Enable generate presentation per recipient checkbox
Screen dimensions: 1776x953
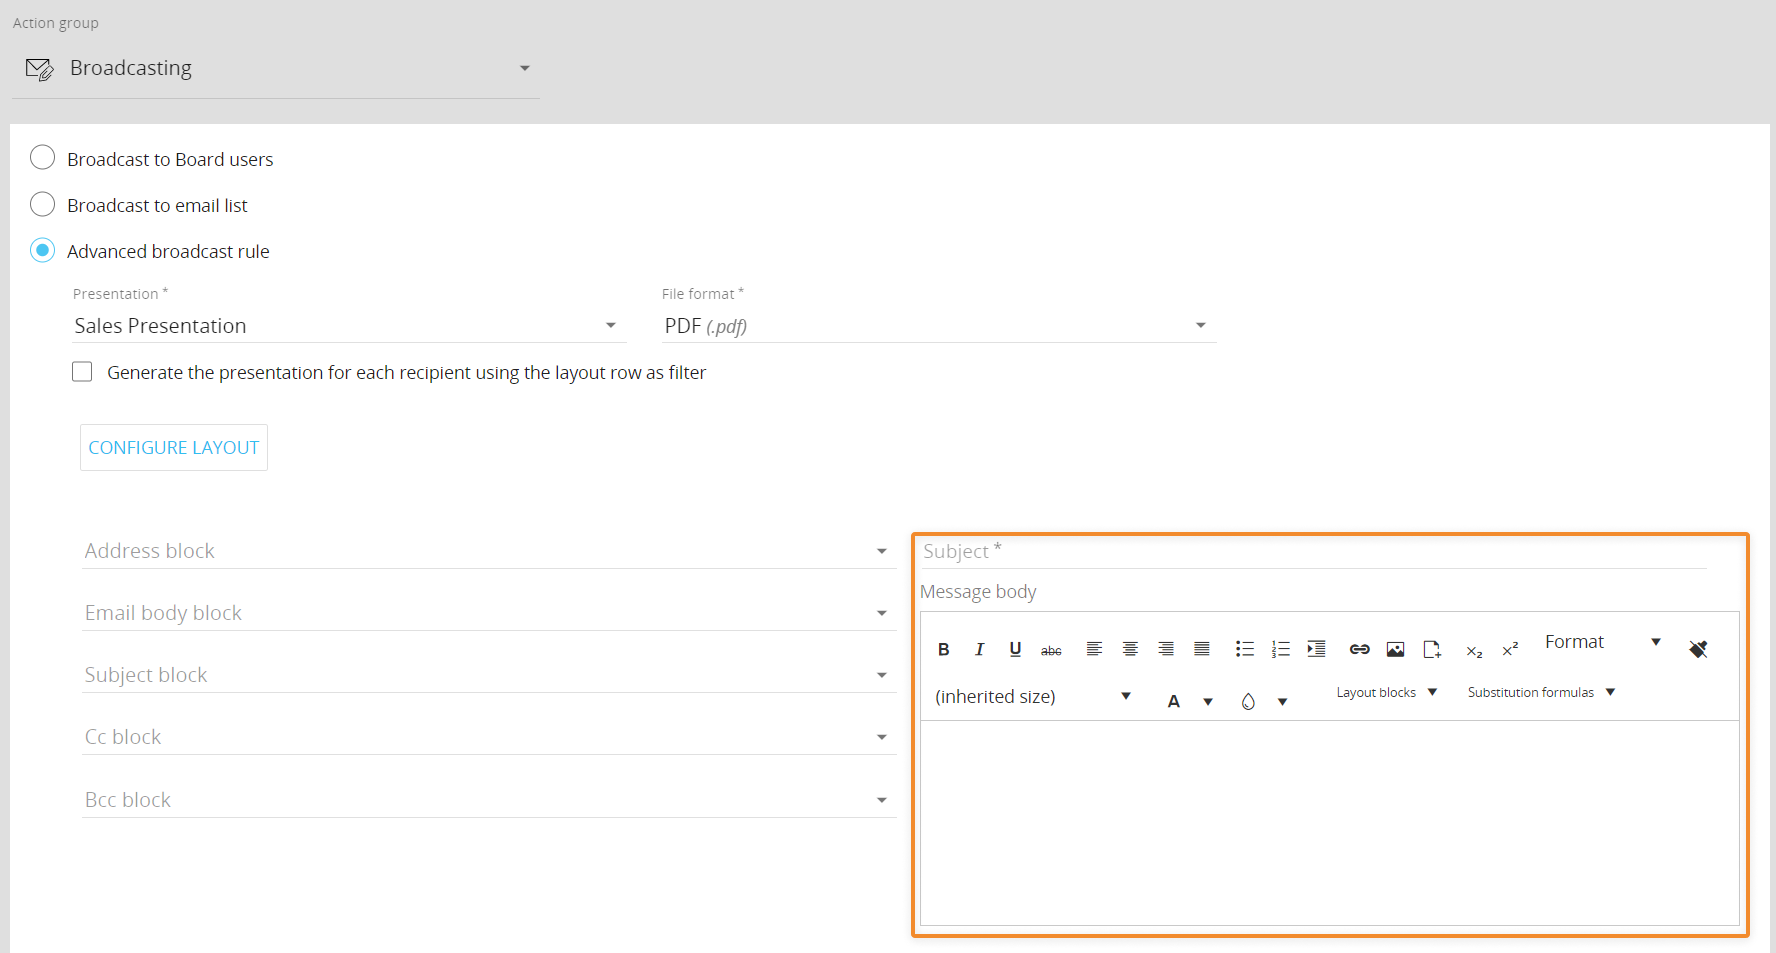coord(82,372)
